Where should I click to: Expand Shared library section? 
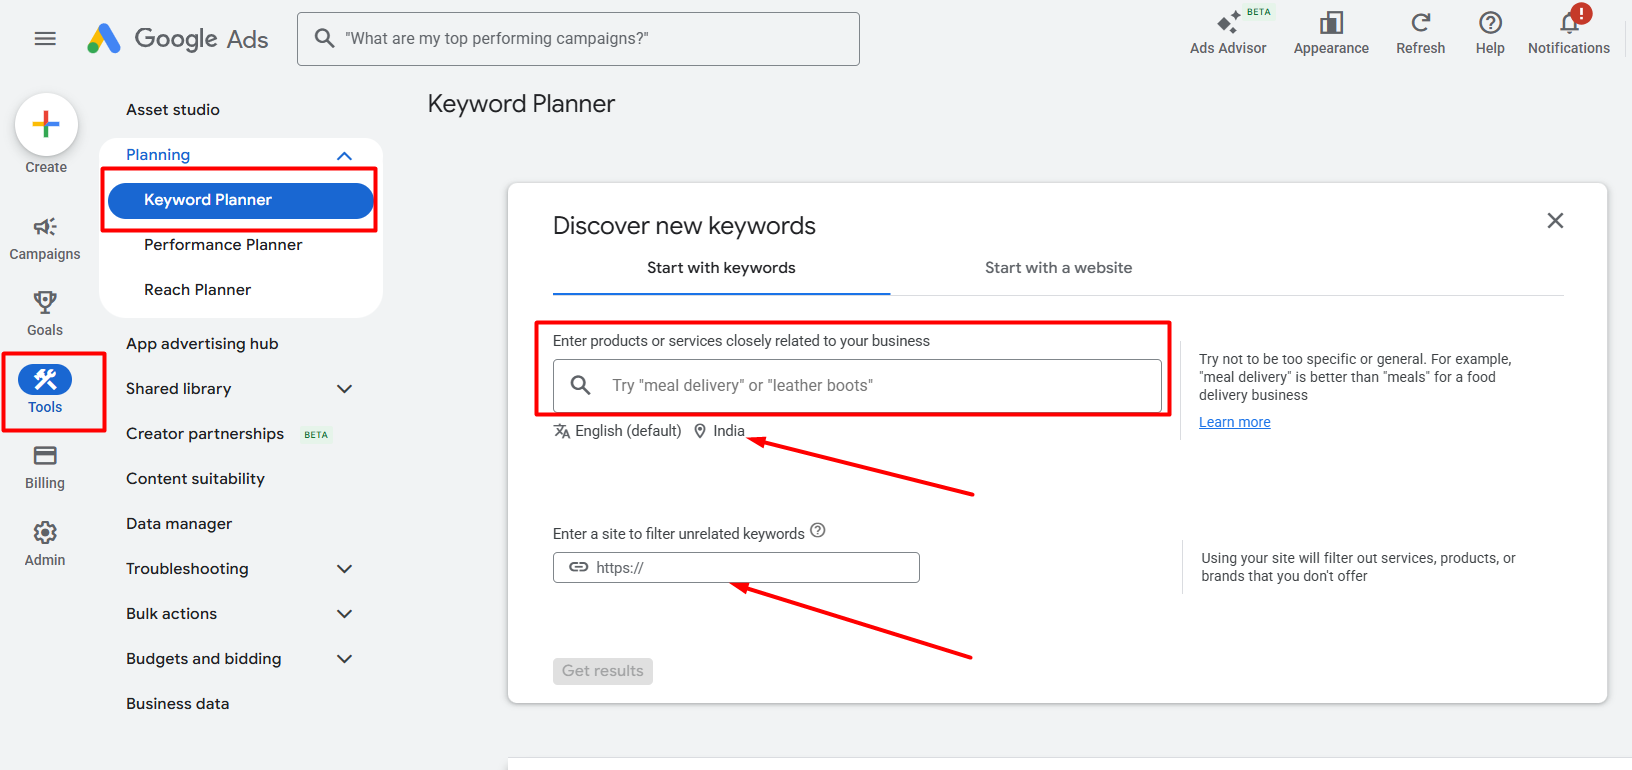pos(344,389)
